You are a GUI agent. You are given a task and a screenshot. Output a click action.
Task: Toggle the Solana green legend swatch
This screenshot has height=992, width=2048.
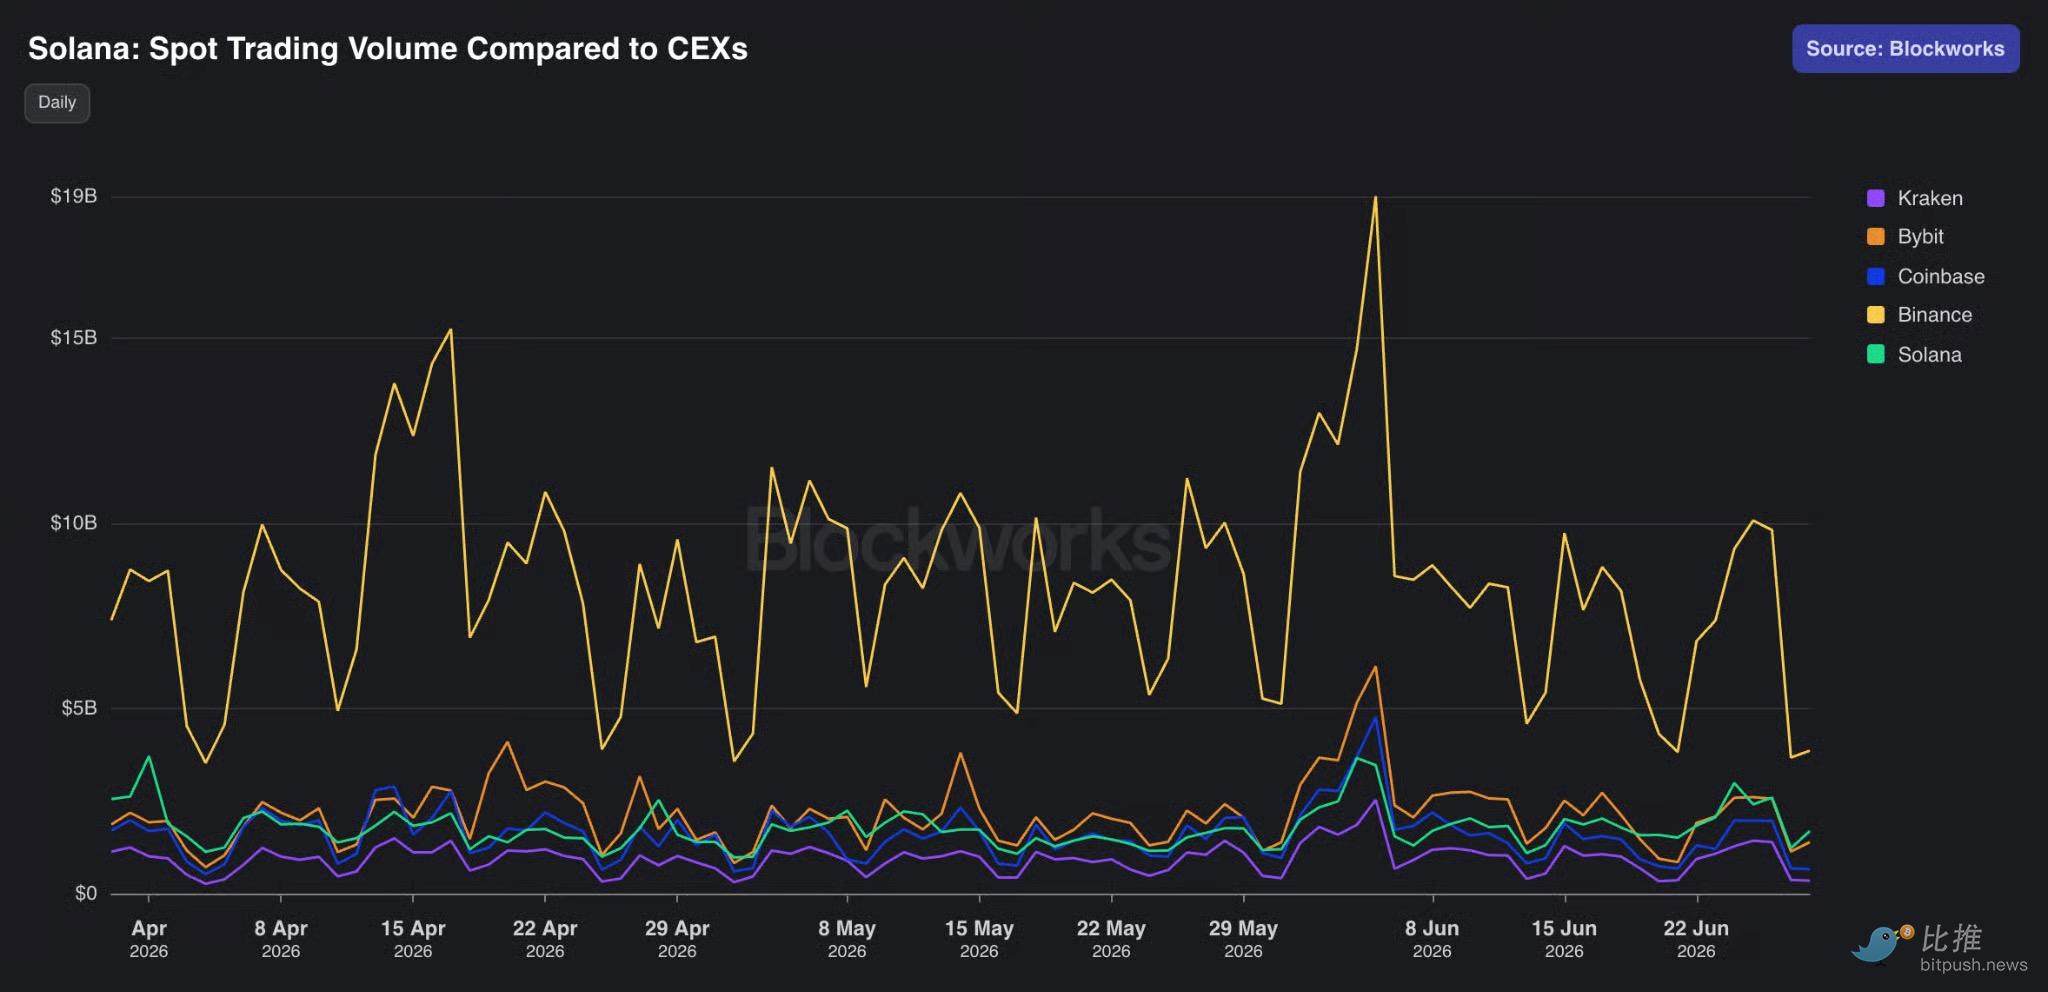coord(1875,354)
